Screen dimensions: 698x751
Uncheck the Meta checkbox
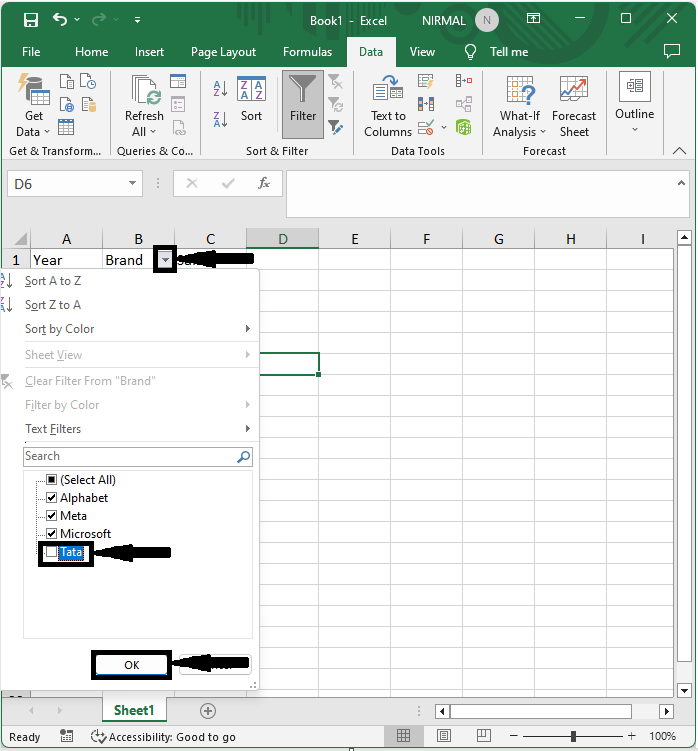pos(52,516)
